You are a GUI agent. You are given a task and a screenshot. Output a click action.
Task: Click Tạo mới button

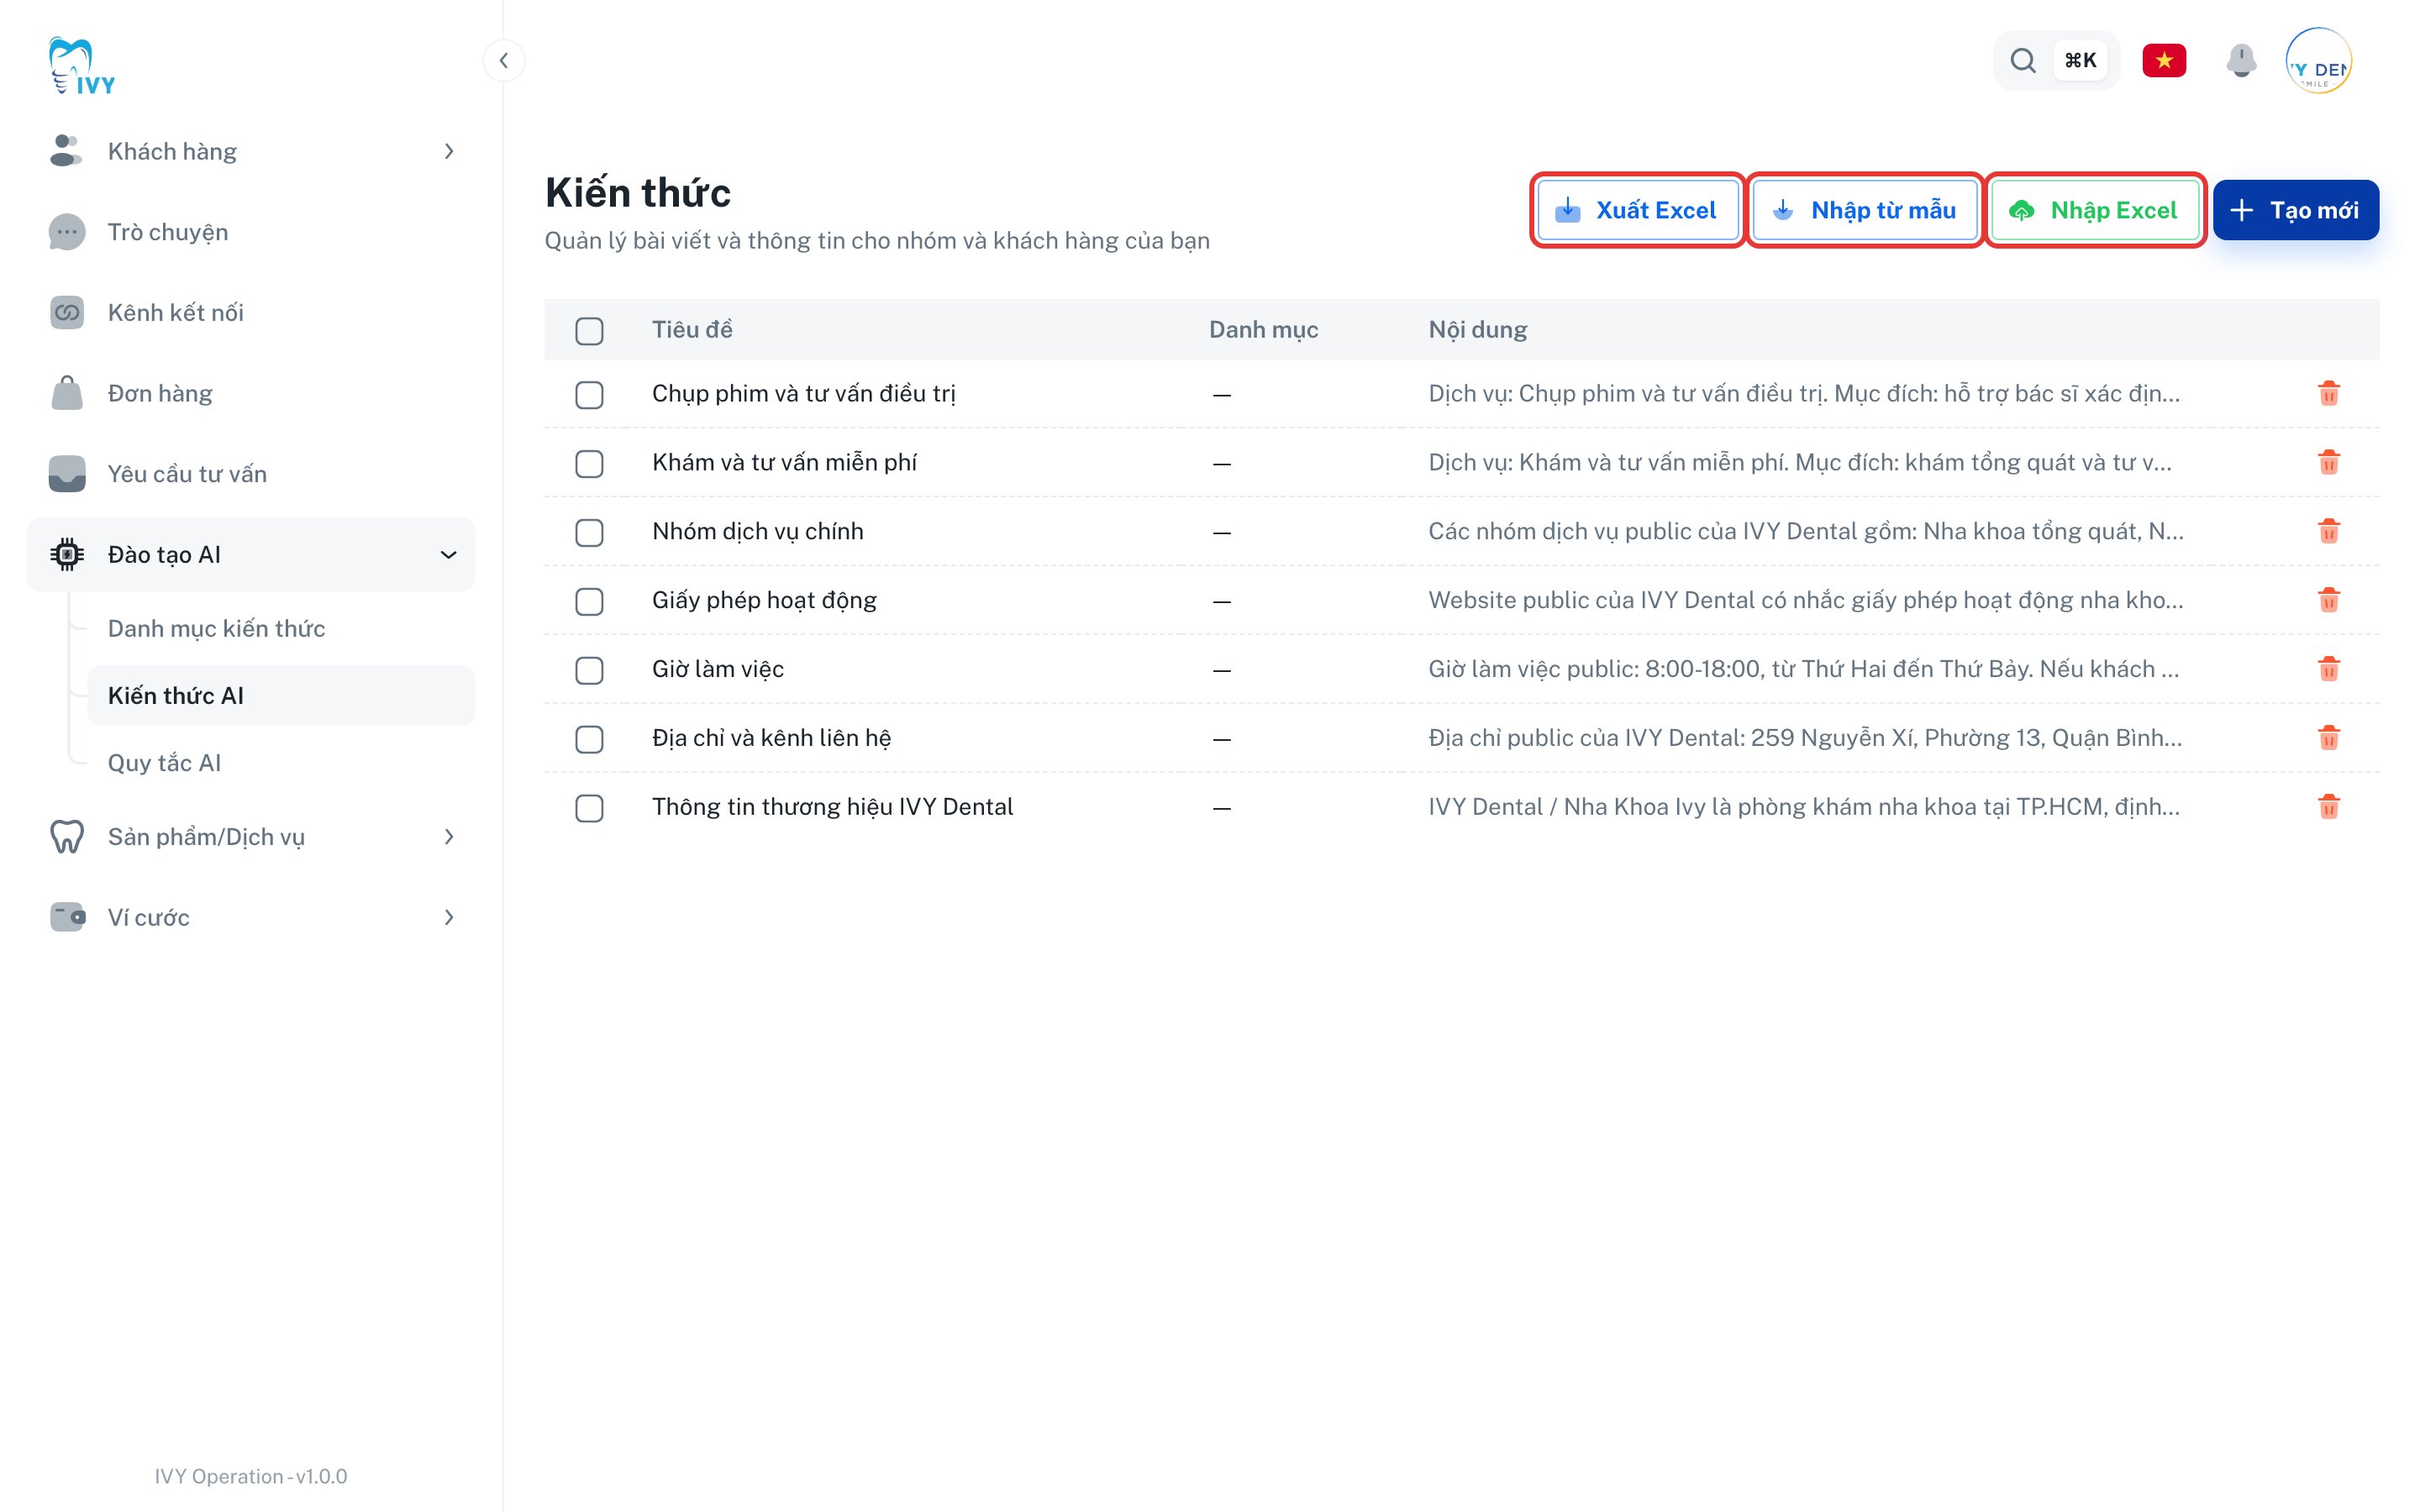click(2295, 210)
